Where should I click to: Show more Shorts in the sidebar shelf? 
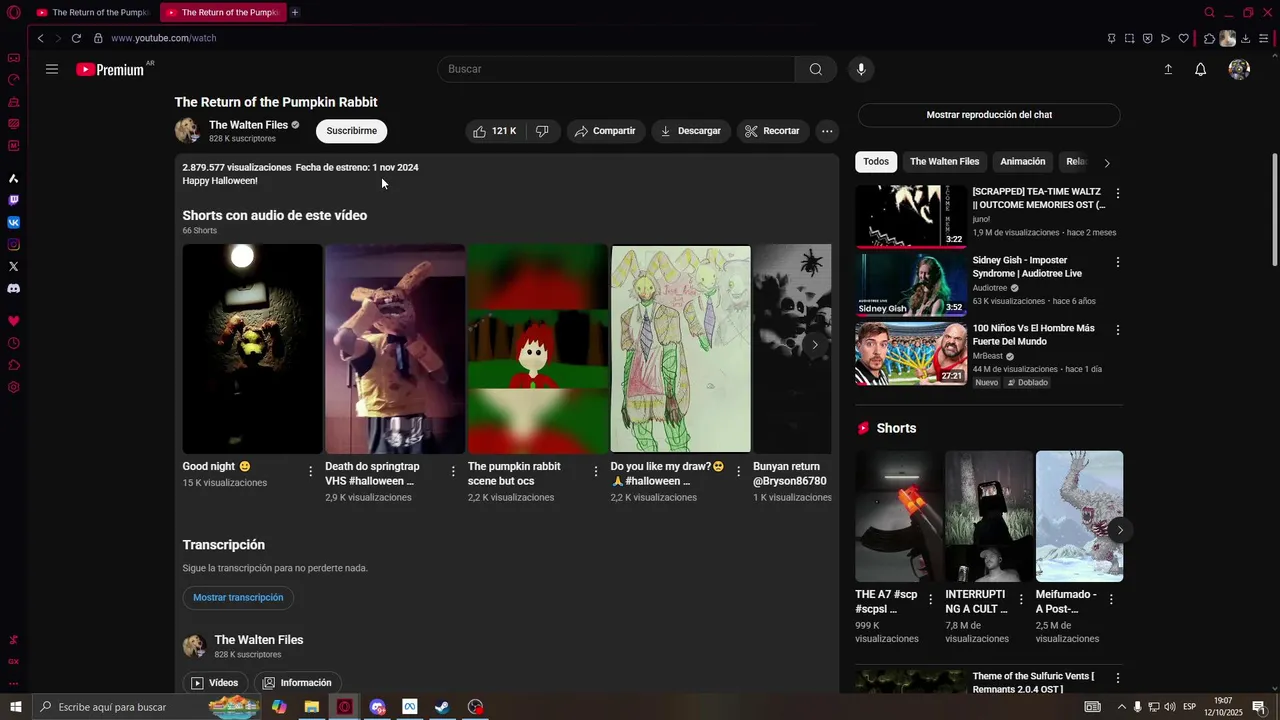[1120, 531]
